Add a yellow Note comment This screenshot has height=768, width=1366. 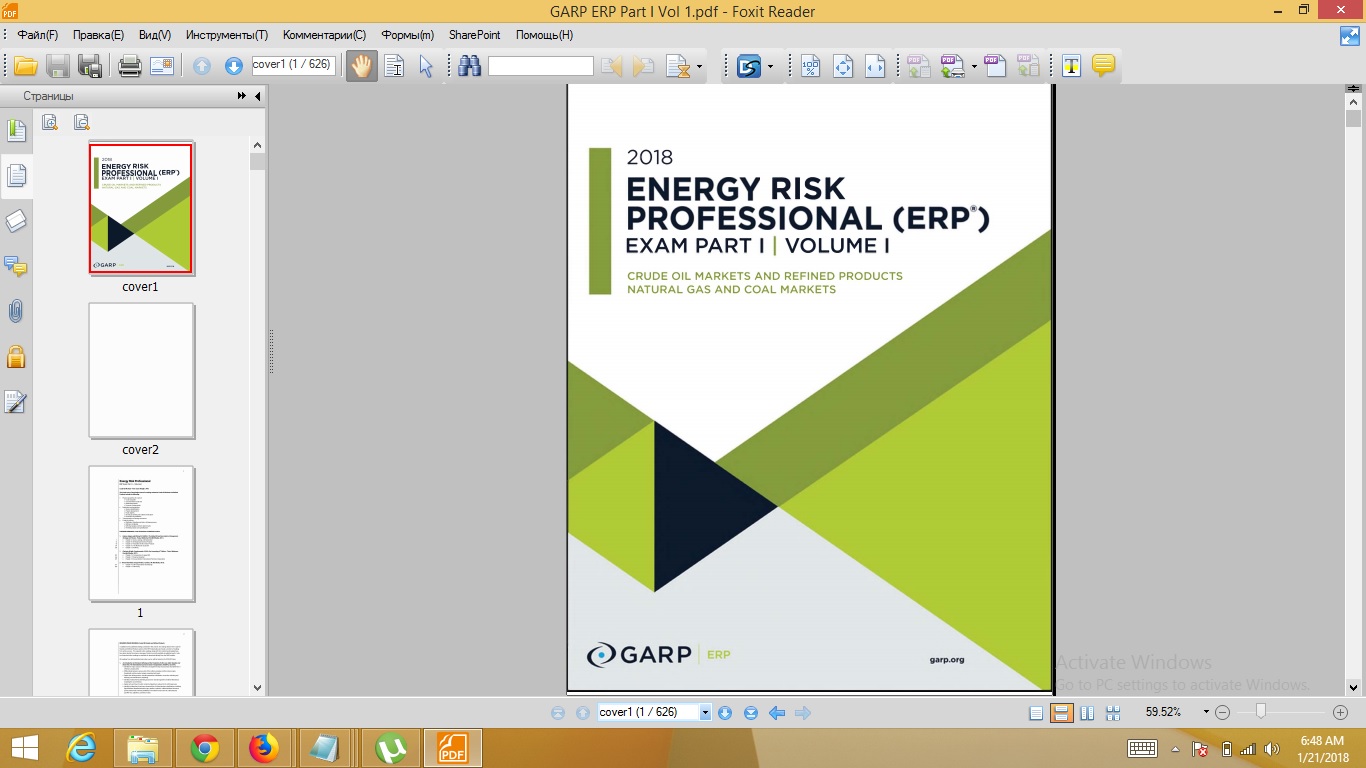pos(1104,67)
